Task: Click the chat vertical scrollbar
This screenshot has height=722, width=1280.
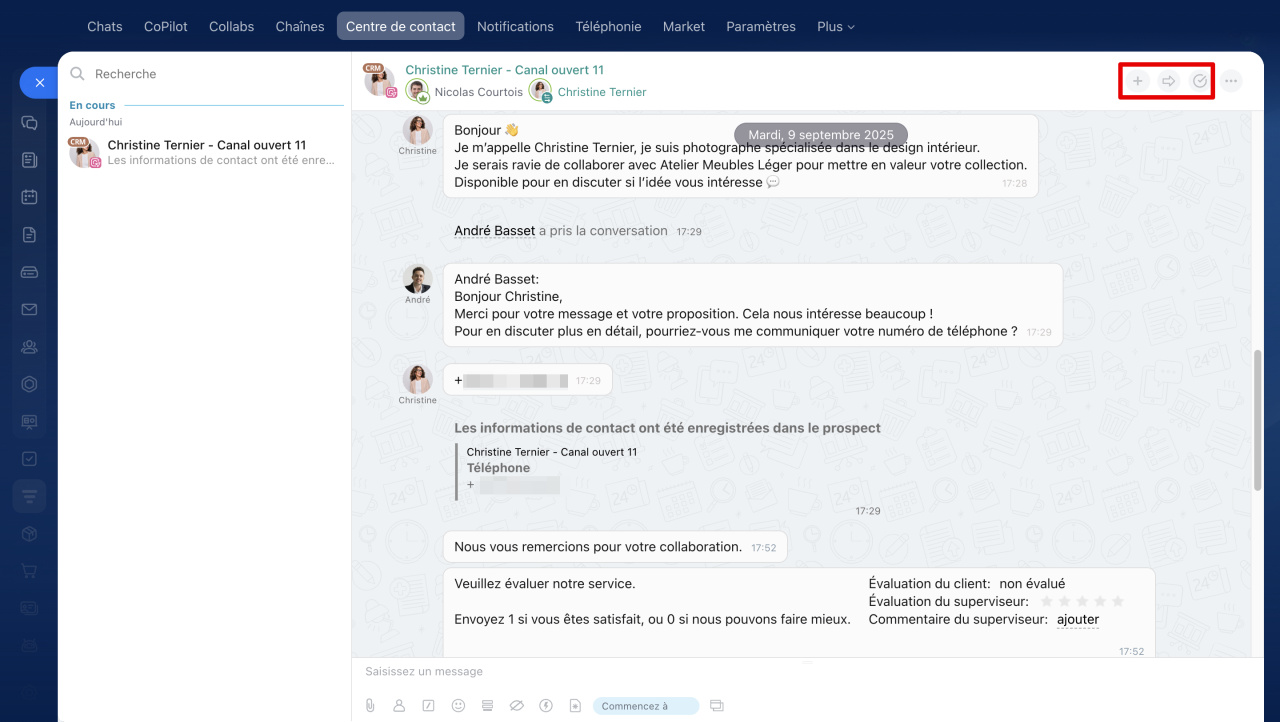Action: pyautogui.click(x=1257, y=420)
